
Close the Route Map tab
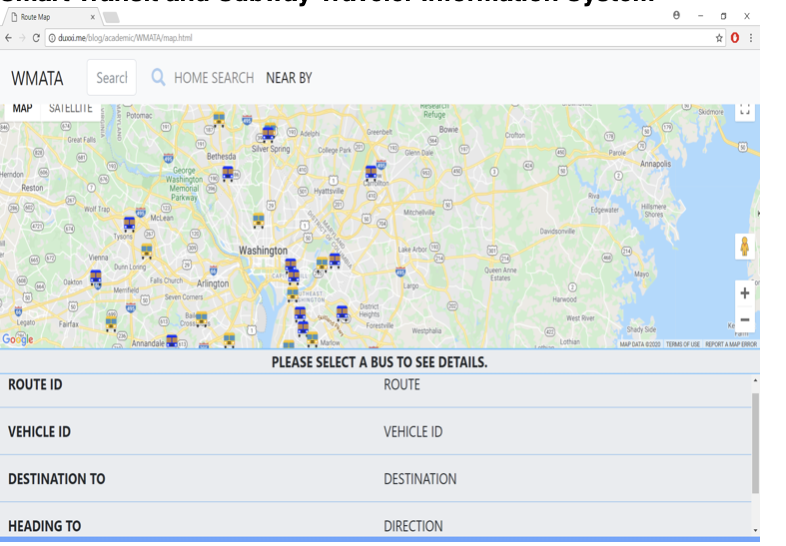click(x=93, y=17)
